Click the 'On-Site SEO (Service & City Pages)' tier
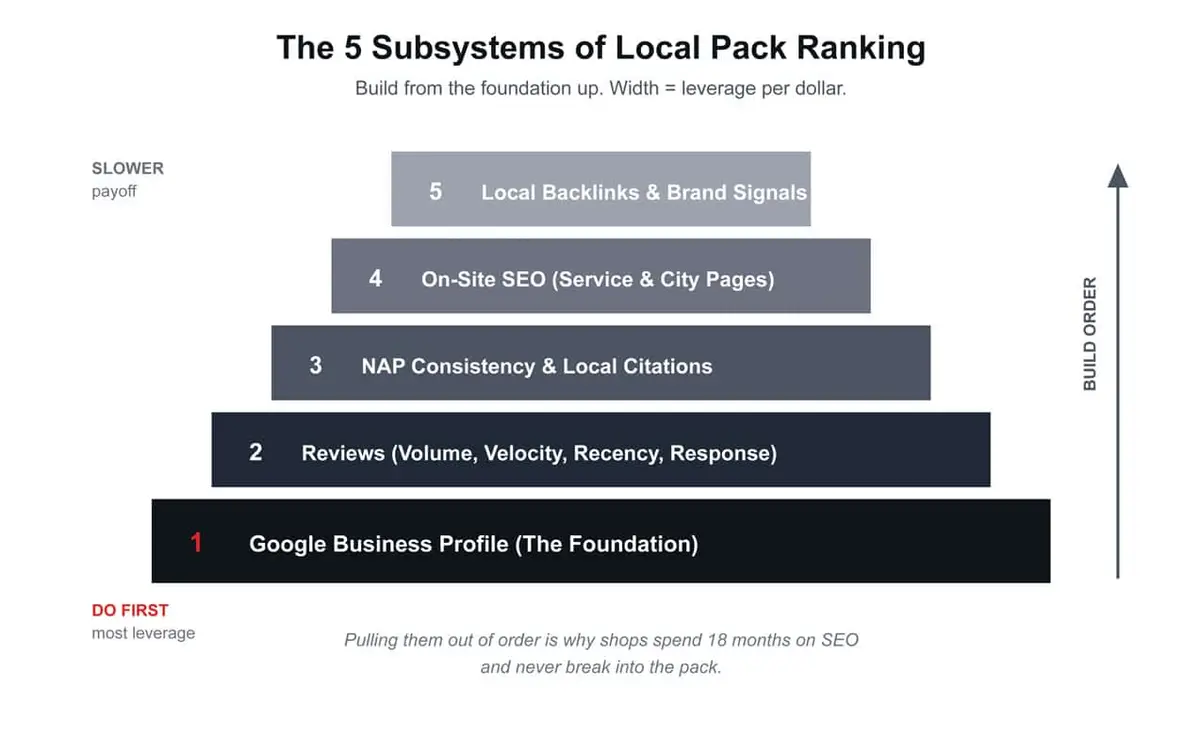The height and width of the screenshot is (751, 1200). pyautogui.click(x=601, y=276)
